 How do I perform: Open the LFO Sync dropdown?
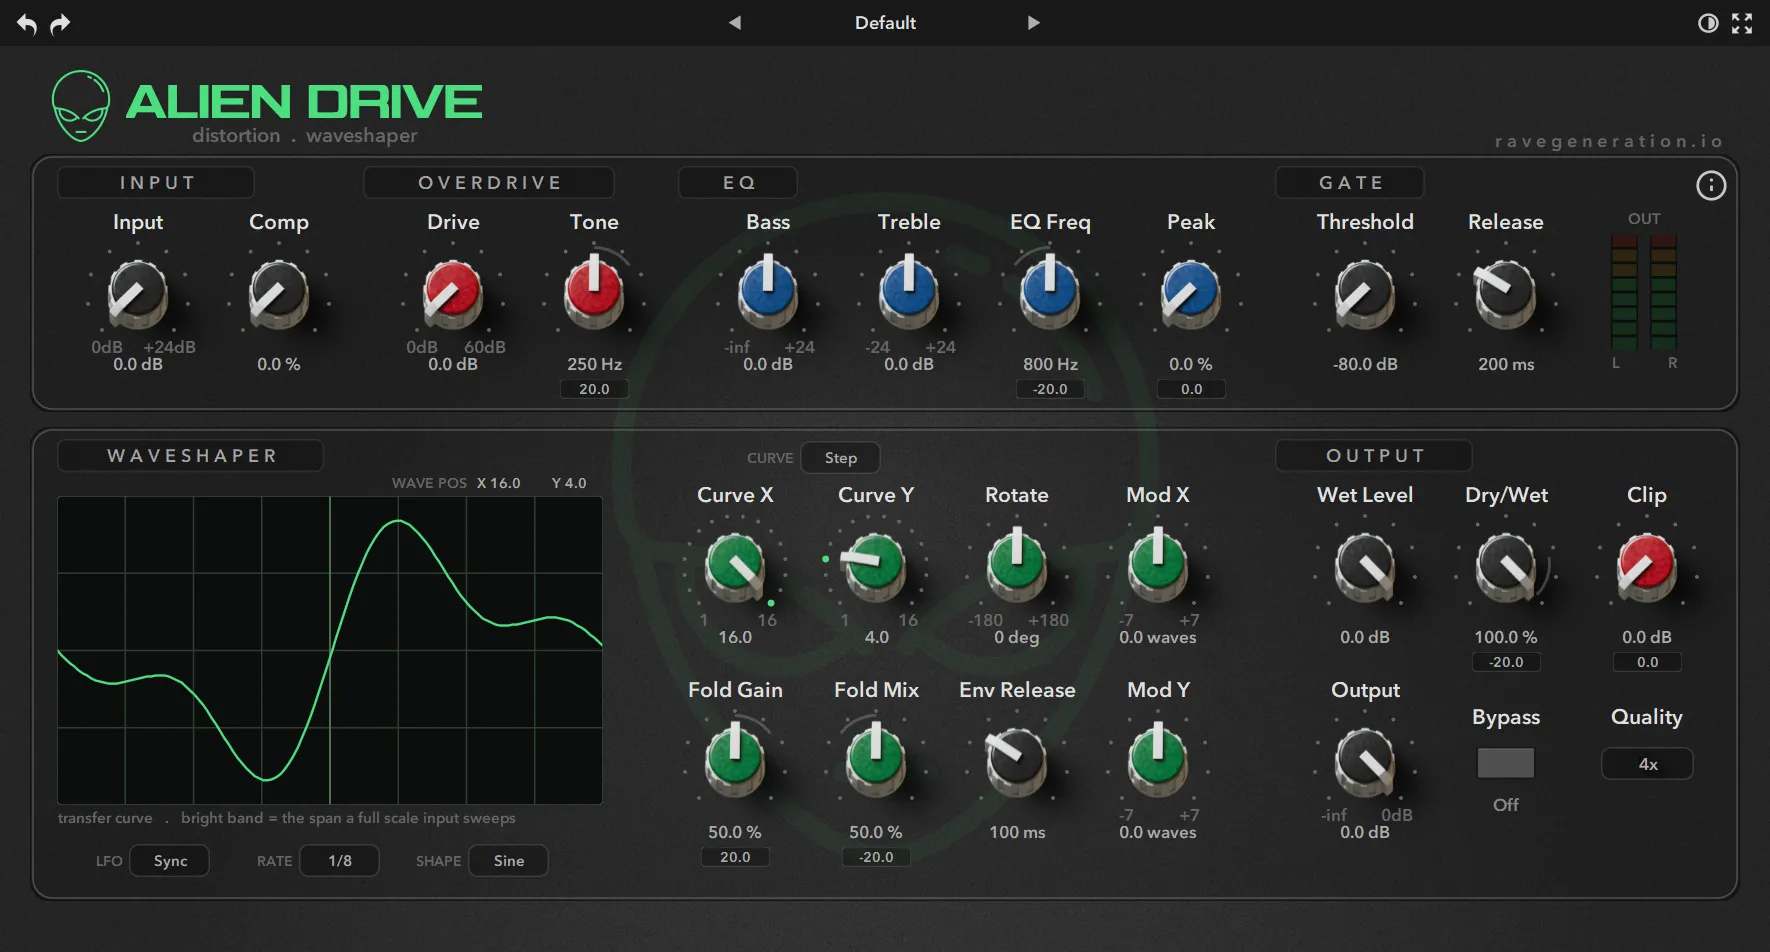coord(170,861)
